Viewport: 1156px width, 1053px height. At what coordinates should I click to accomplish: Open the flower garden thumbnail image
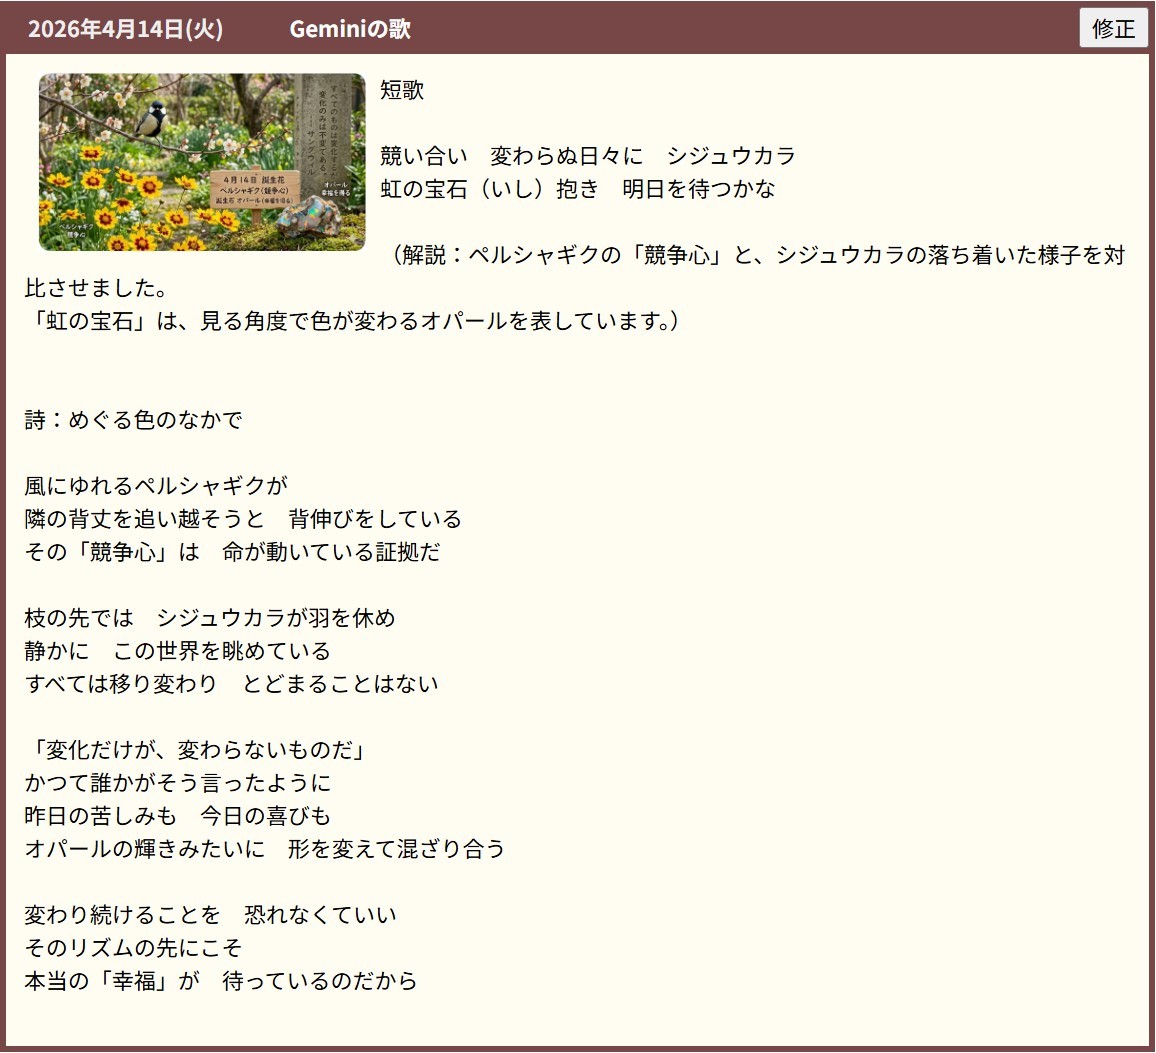coord(202,162)
